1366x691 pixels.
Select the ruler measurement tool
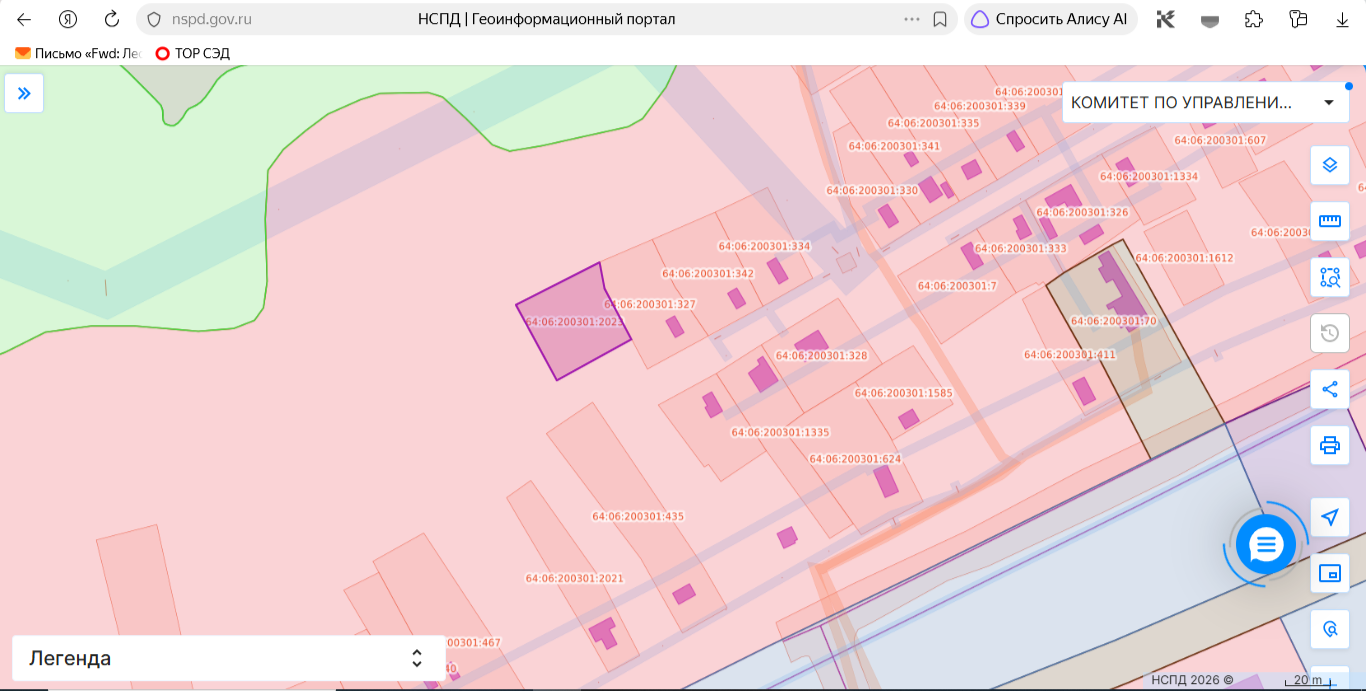pyautogui.click(x=1329, y=221)
